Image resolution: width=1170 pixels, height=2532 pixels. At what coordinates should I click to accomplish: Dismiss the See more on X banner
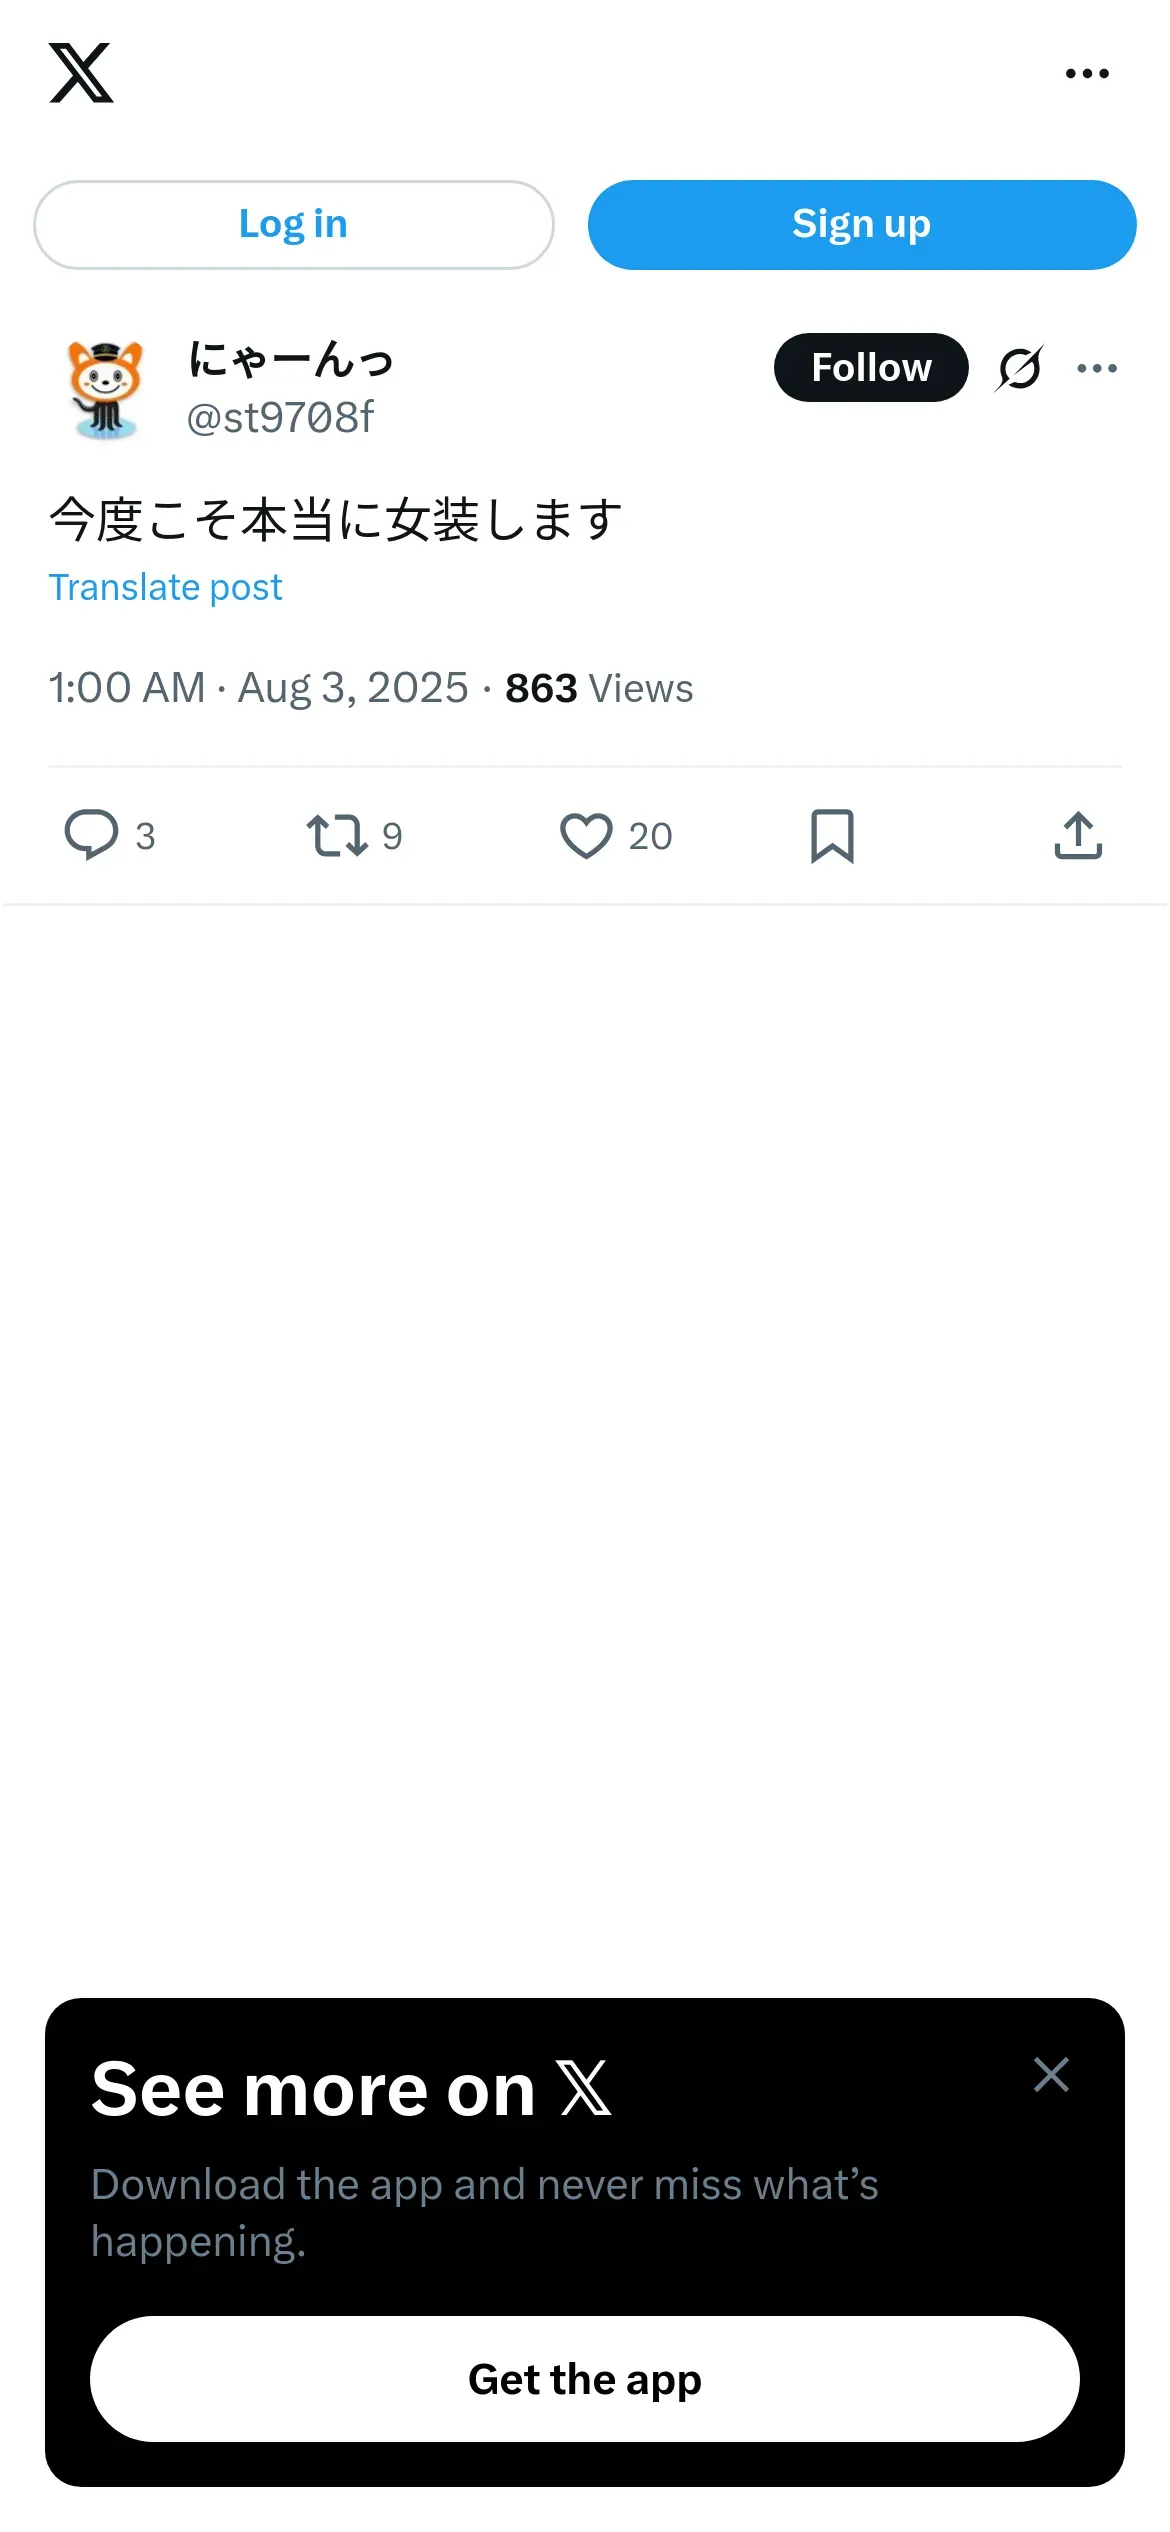pos(1051,2075)
